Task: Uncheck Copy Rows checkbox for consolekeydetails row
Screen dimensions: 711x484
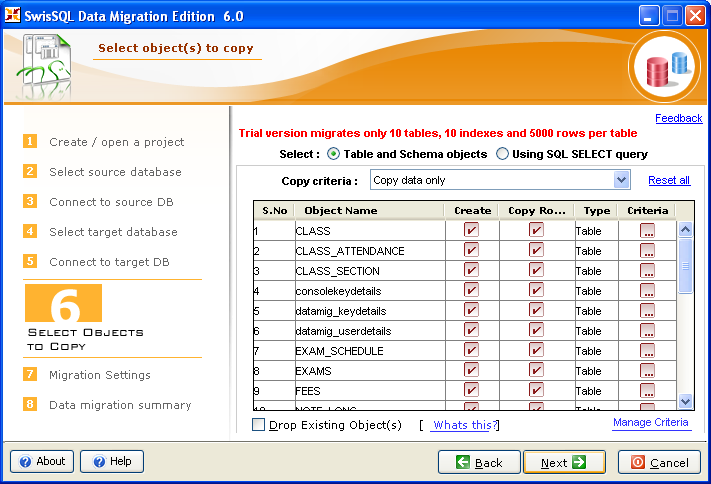Action: (536, 290)
